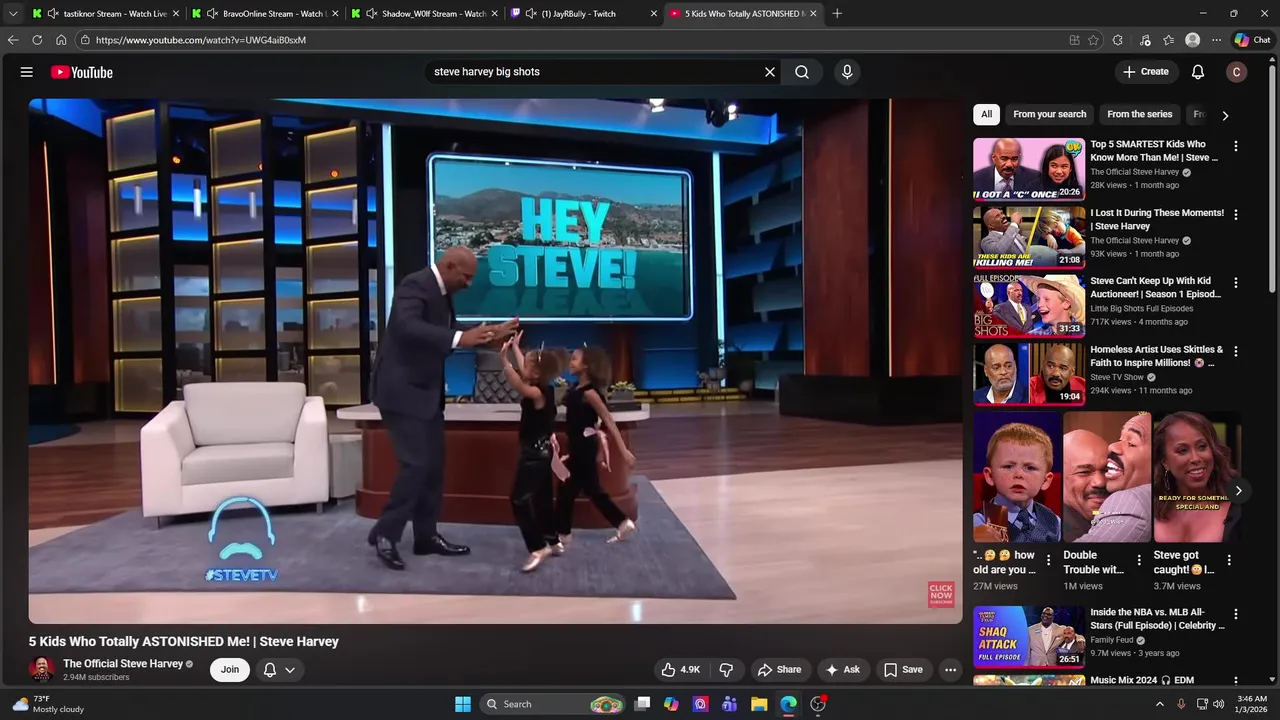Click the Ask button

tap(843, 670)
